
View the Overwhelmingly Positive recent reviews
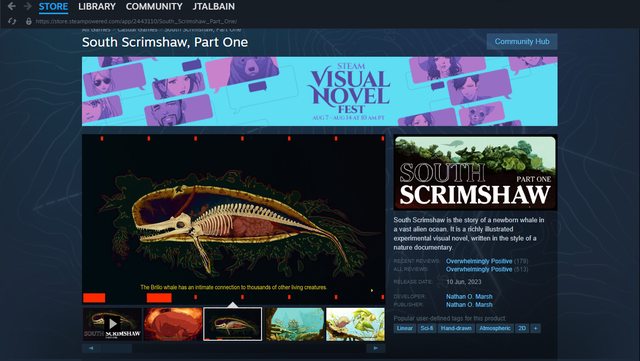click(x=479, y=261)
